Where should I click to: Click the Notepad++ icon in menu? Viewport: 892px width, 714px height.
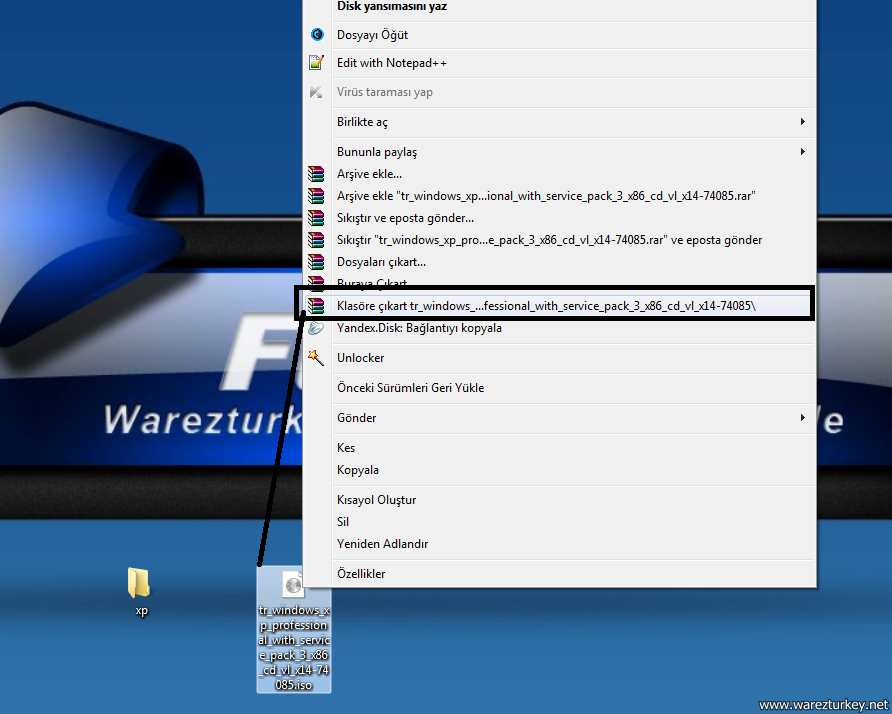point(316,63)
